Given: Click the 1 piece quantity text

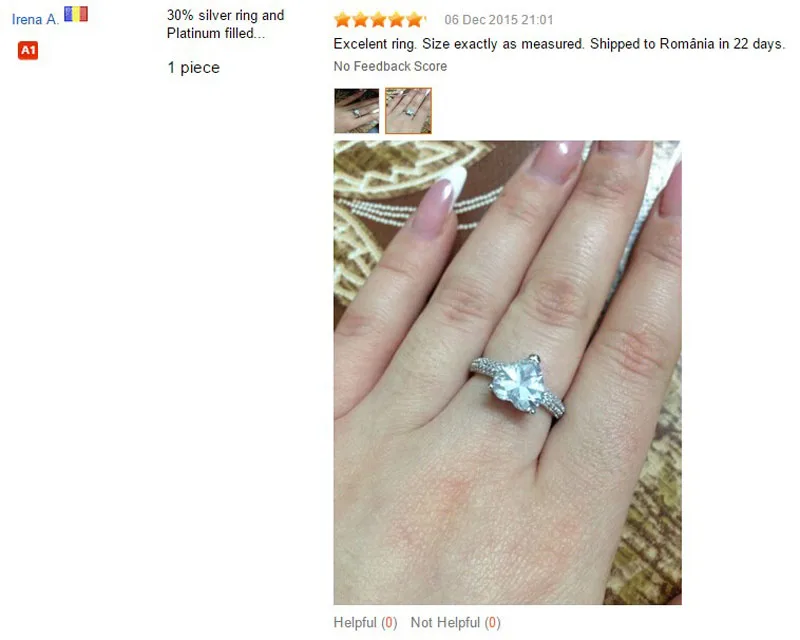Looking at the screenshot, I should tap(193, 67).
